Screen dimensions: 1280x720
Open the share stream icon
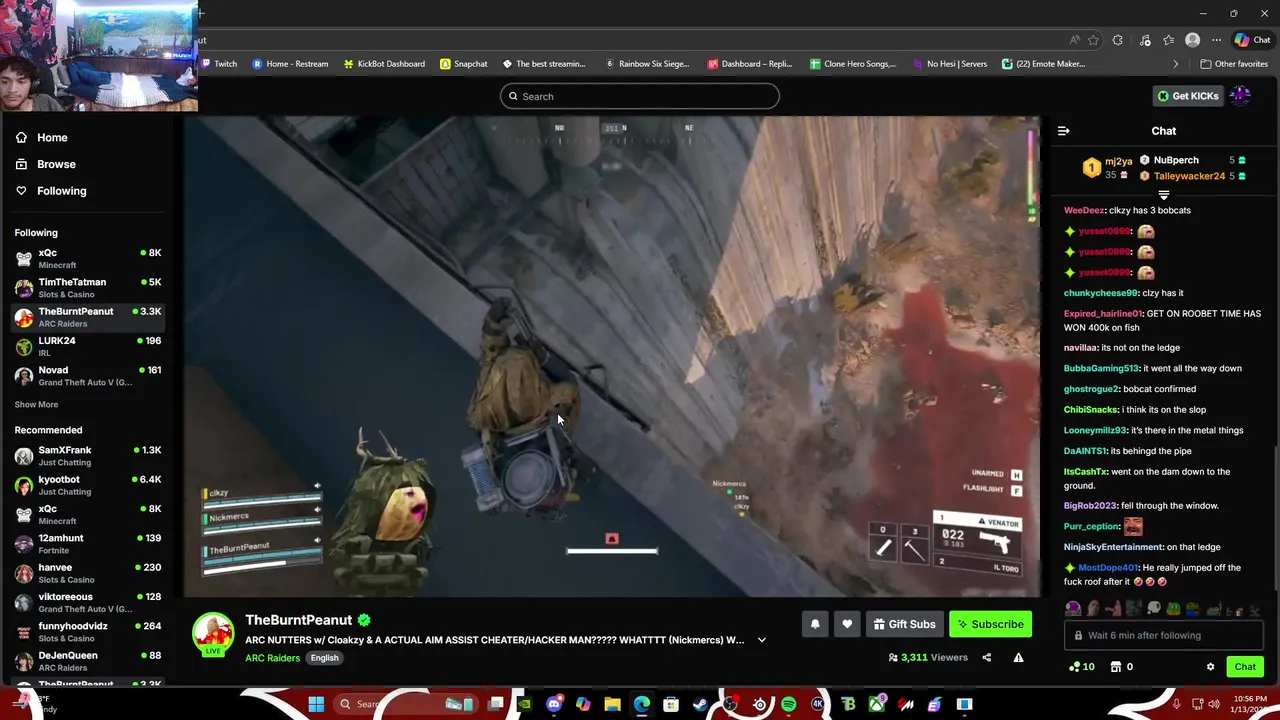(986, 657)
